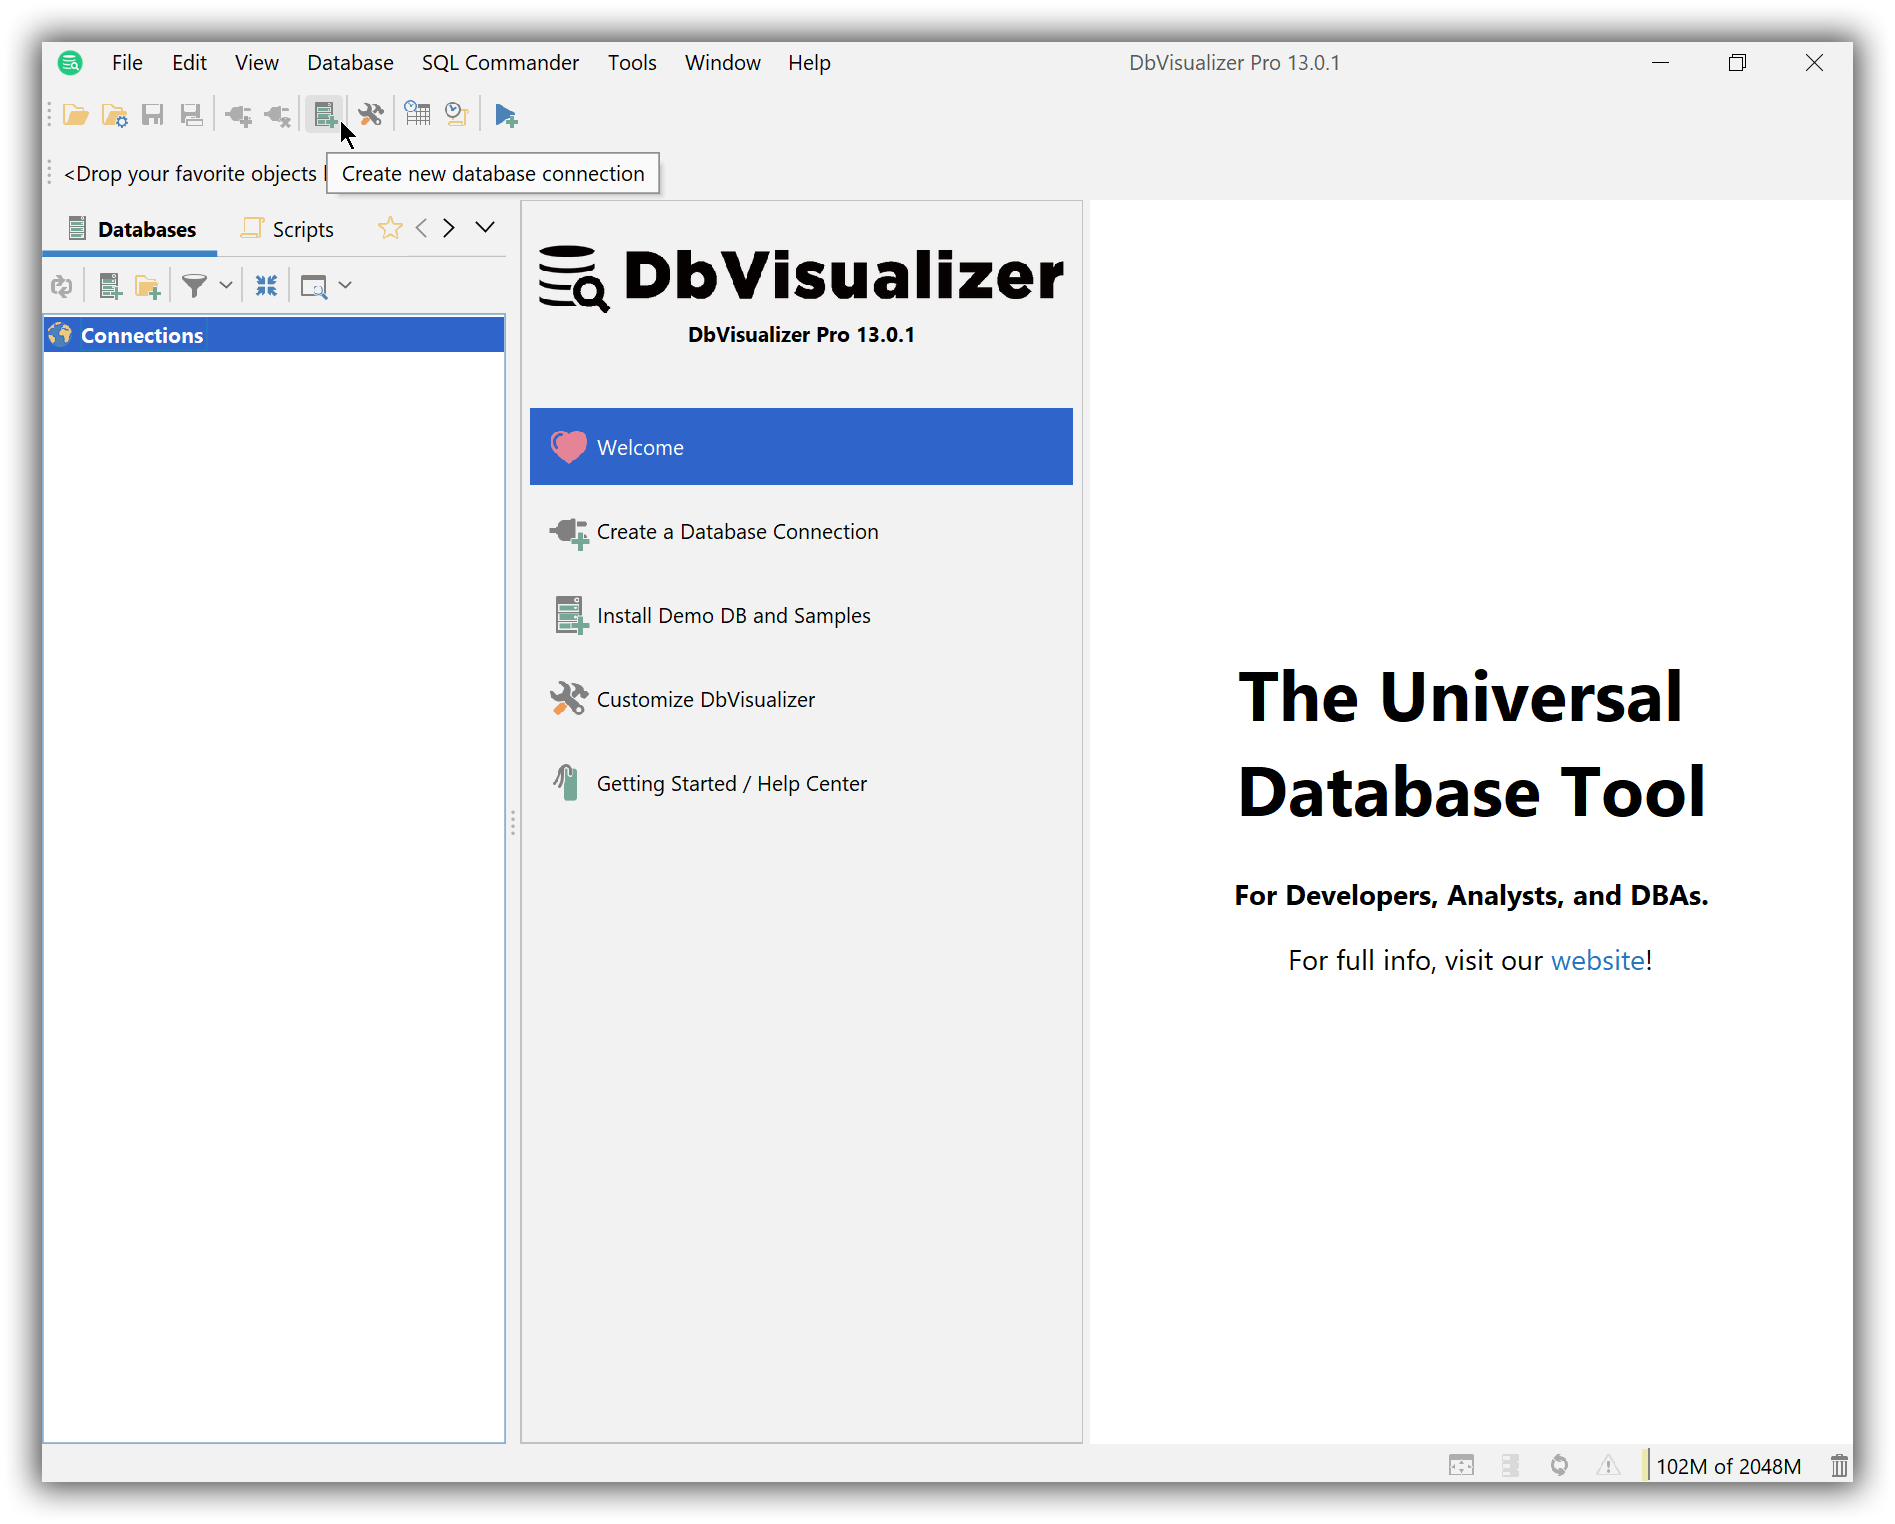The height and width of the screenshot is (1524, 1895).
Task: Click the Create new database connection toolbar icon
Action: [x=324, y=115]
